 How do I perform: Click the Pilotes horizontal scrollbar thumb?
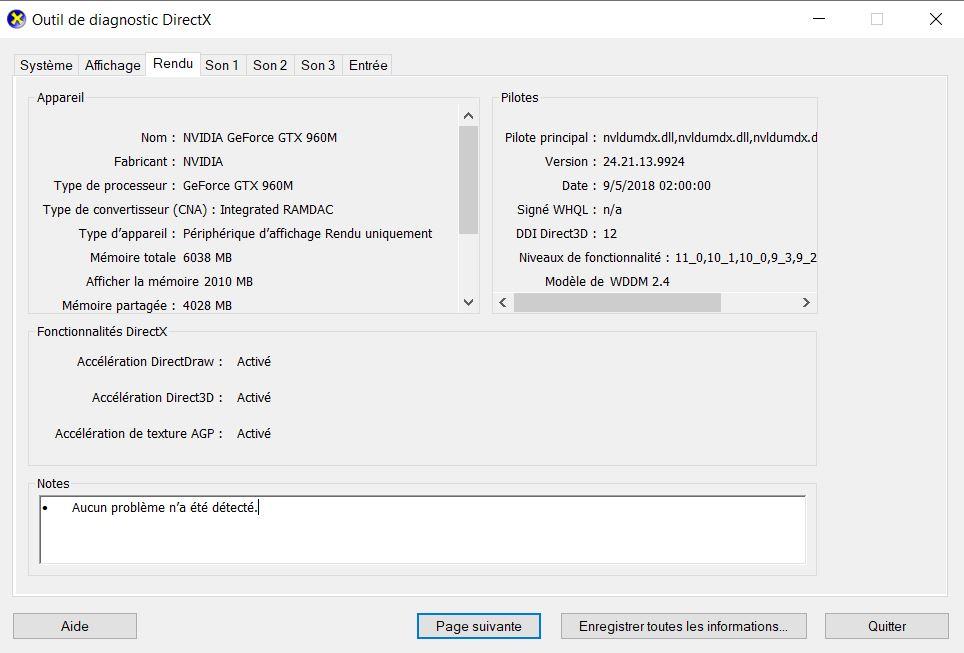tap(617, 303)
